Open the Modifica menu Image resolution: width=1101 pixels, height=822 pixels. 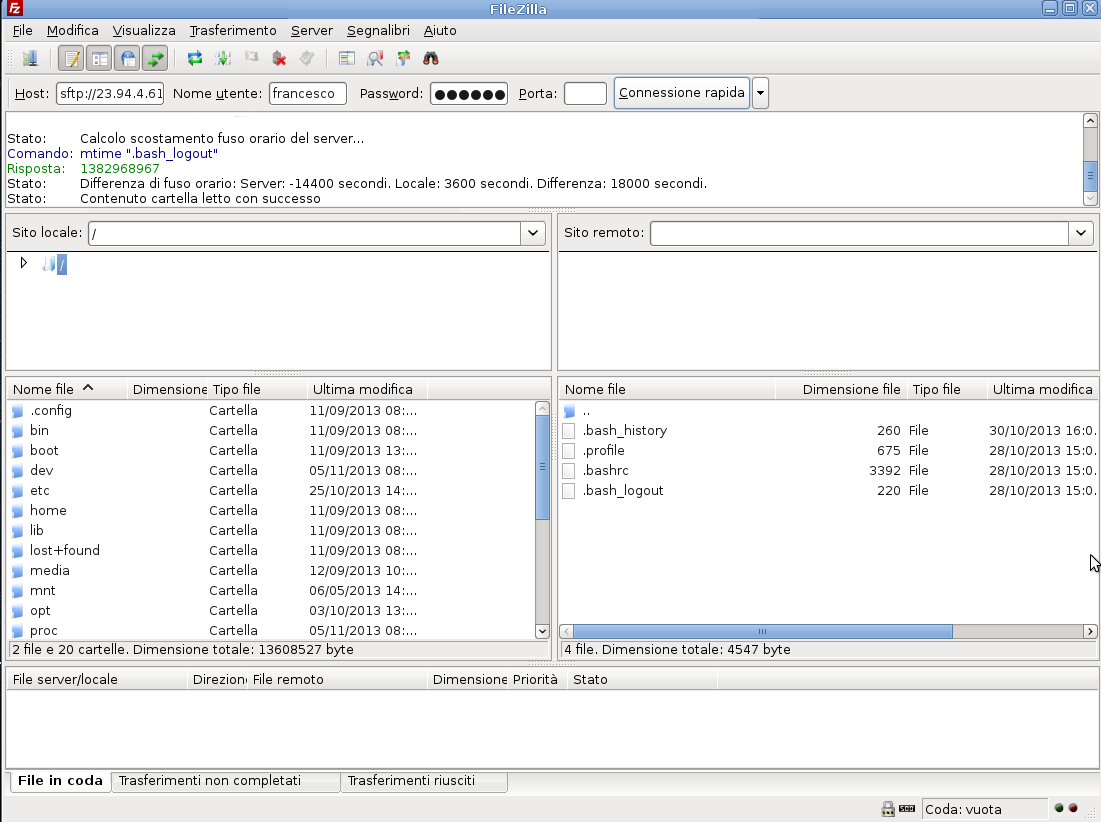[x=72, y=30]
